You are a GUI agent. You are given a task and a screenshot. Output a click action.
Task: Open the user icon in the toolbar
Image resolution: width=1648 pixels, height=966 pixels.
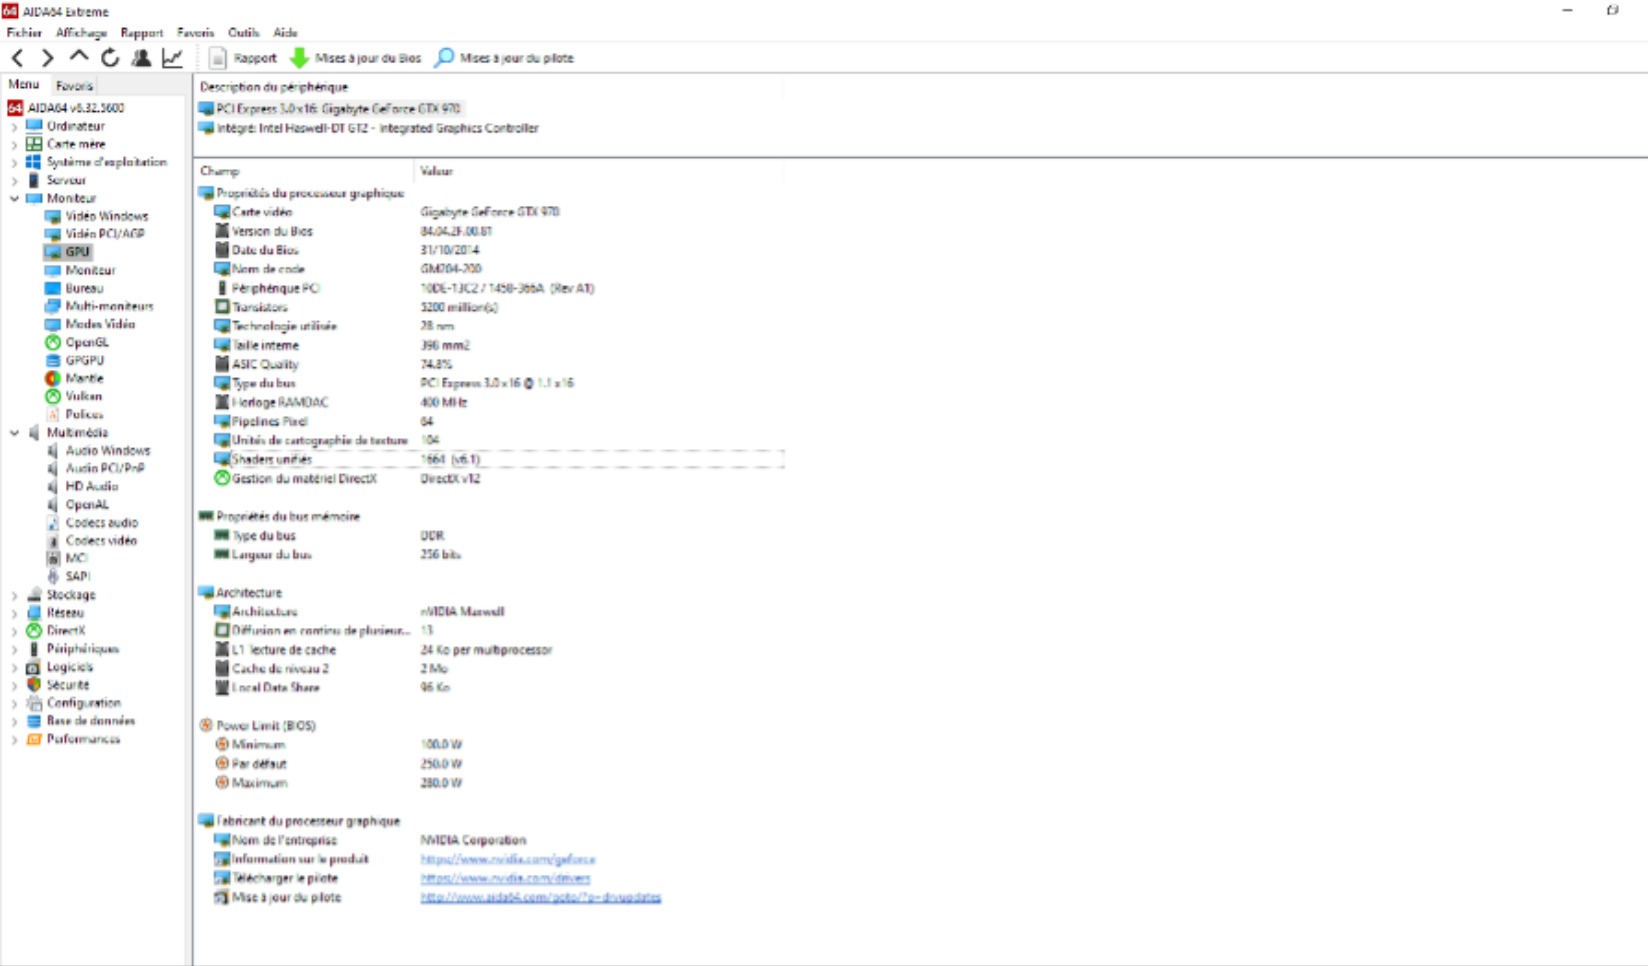click(141, 58)
